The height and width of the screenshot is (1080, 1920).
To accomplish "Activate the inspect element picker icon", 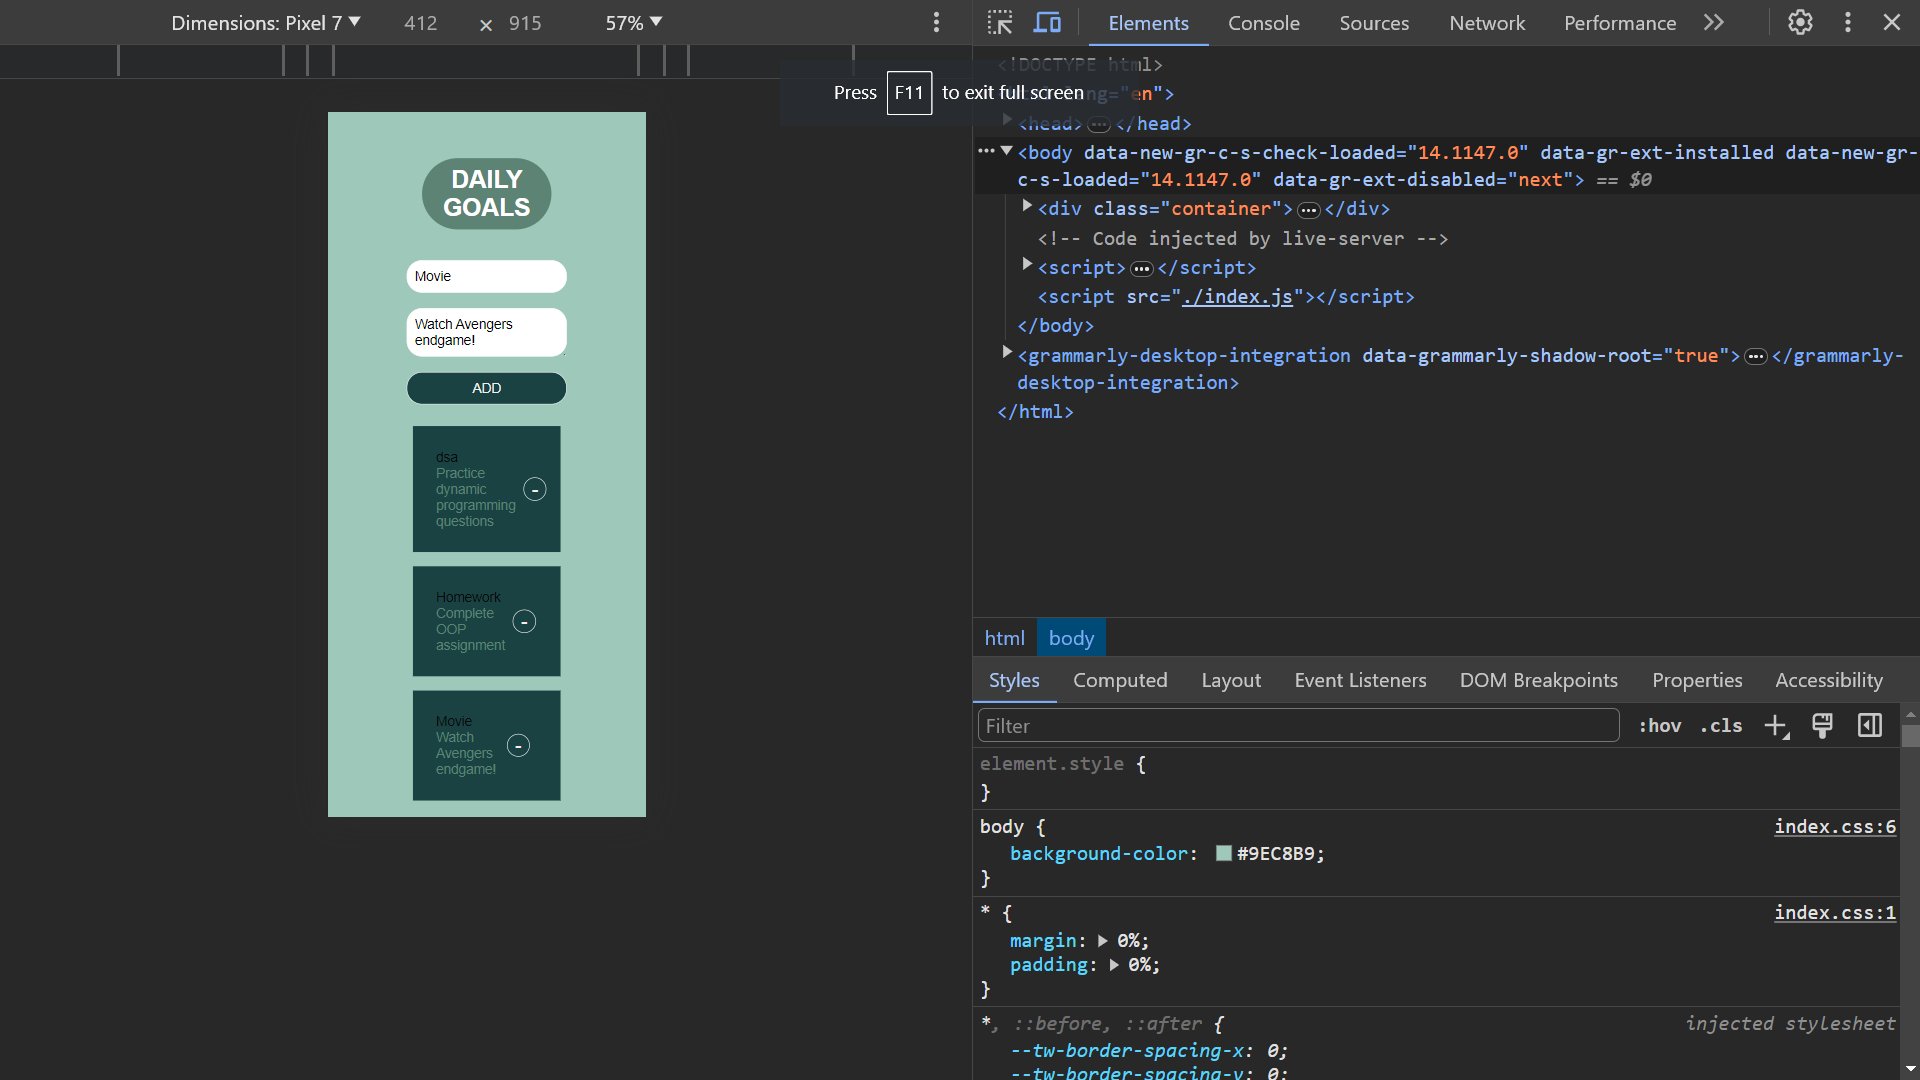I will [x=999, y=22].
